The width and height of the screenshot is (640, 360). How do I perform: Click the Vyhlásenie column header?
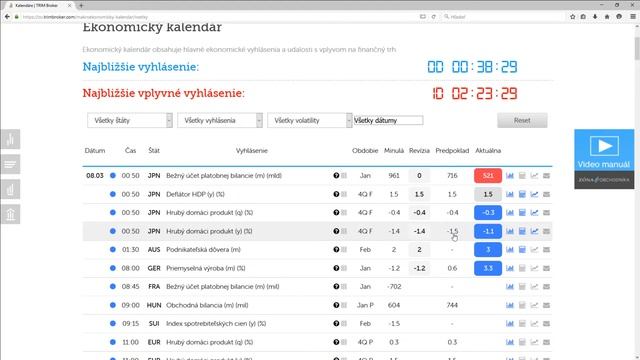pos(252,151)
